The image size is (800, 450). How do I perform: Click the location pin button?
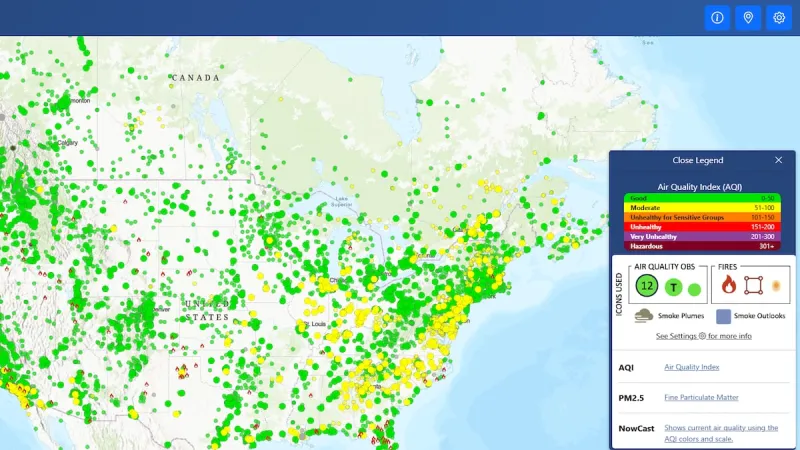pyautogui.click(x=748, y=18)
